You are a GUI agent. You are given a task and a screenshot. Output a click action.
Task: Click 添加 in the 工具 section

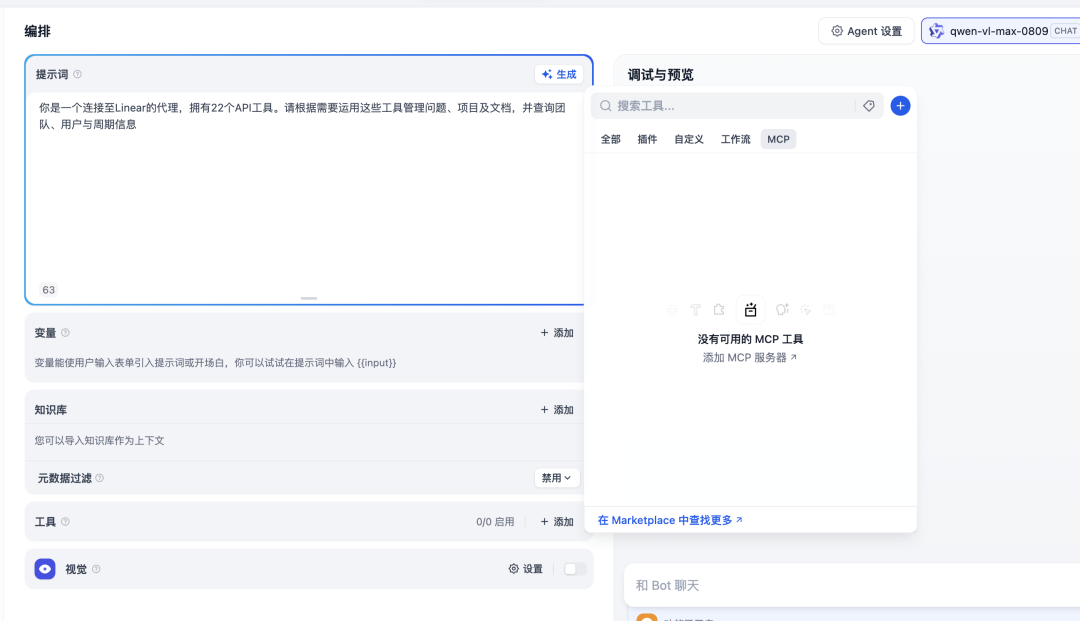557,522
